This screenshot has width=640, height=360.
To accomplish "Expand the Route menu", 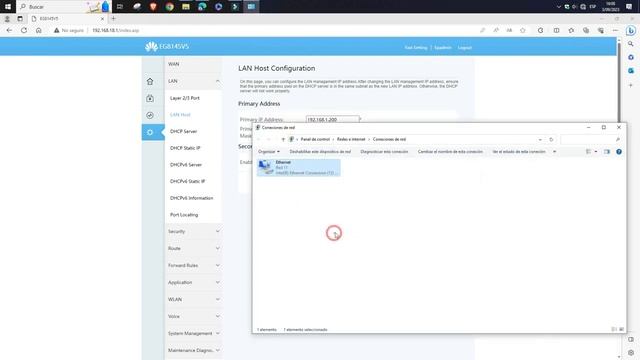I will pos(193,248).
